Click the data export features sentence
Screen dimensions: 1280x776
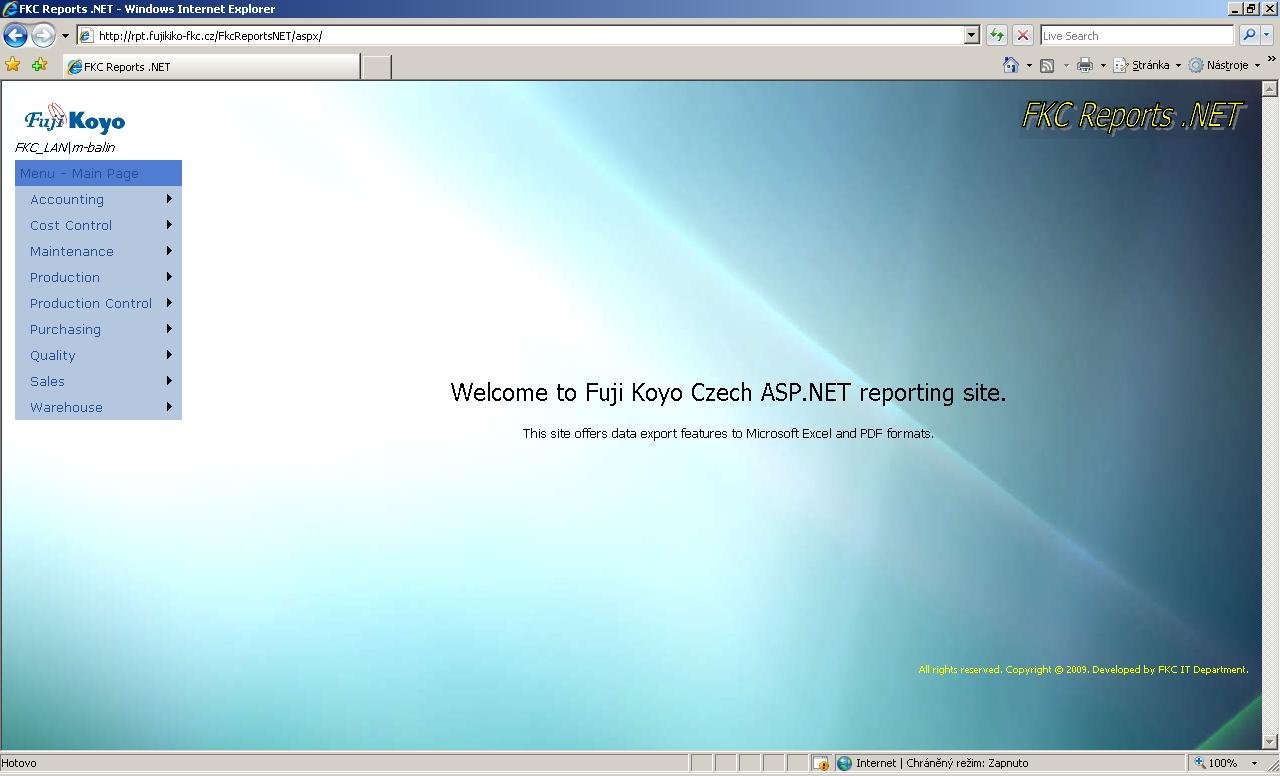(728, 433)
